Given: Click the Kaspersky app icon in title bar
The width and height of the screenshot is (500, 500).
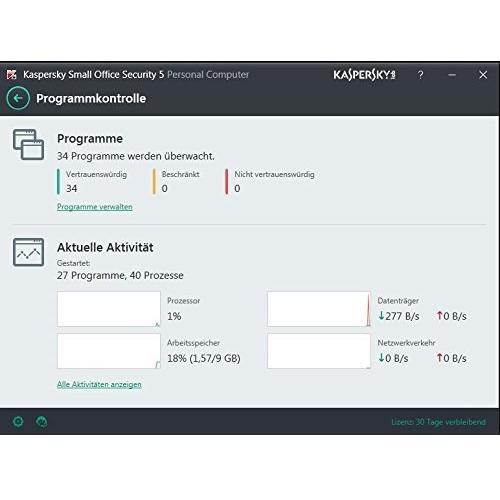Looking at the screenshot, I should tap(12, 75).
